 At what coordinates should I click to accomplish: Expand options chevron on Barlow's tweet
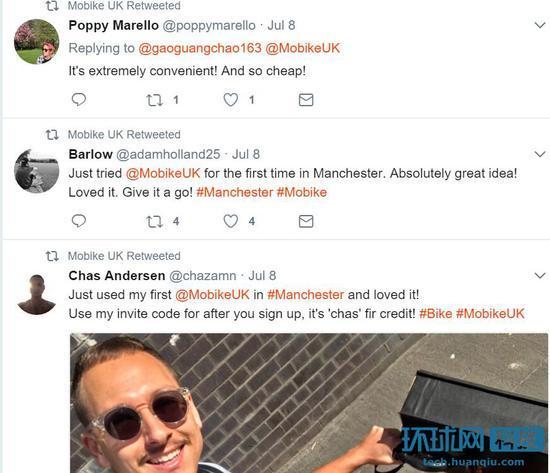click(540, 154)
